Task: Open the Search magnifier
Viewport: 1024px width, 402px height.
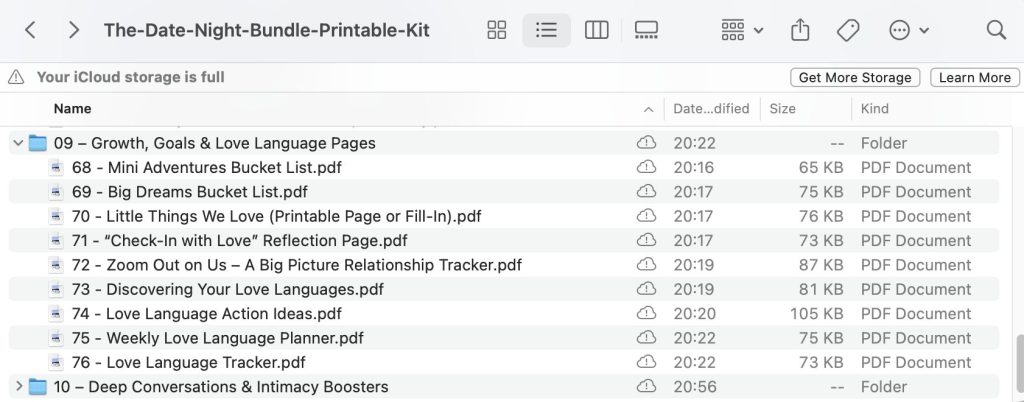Action: pos(996,30)
